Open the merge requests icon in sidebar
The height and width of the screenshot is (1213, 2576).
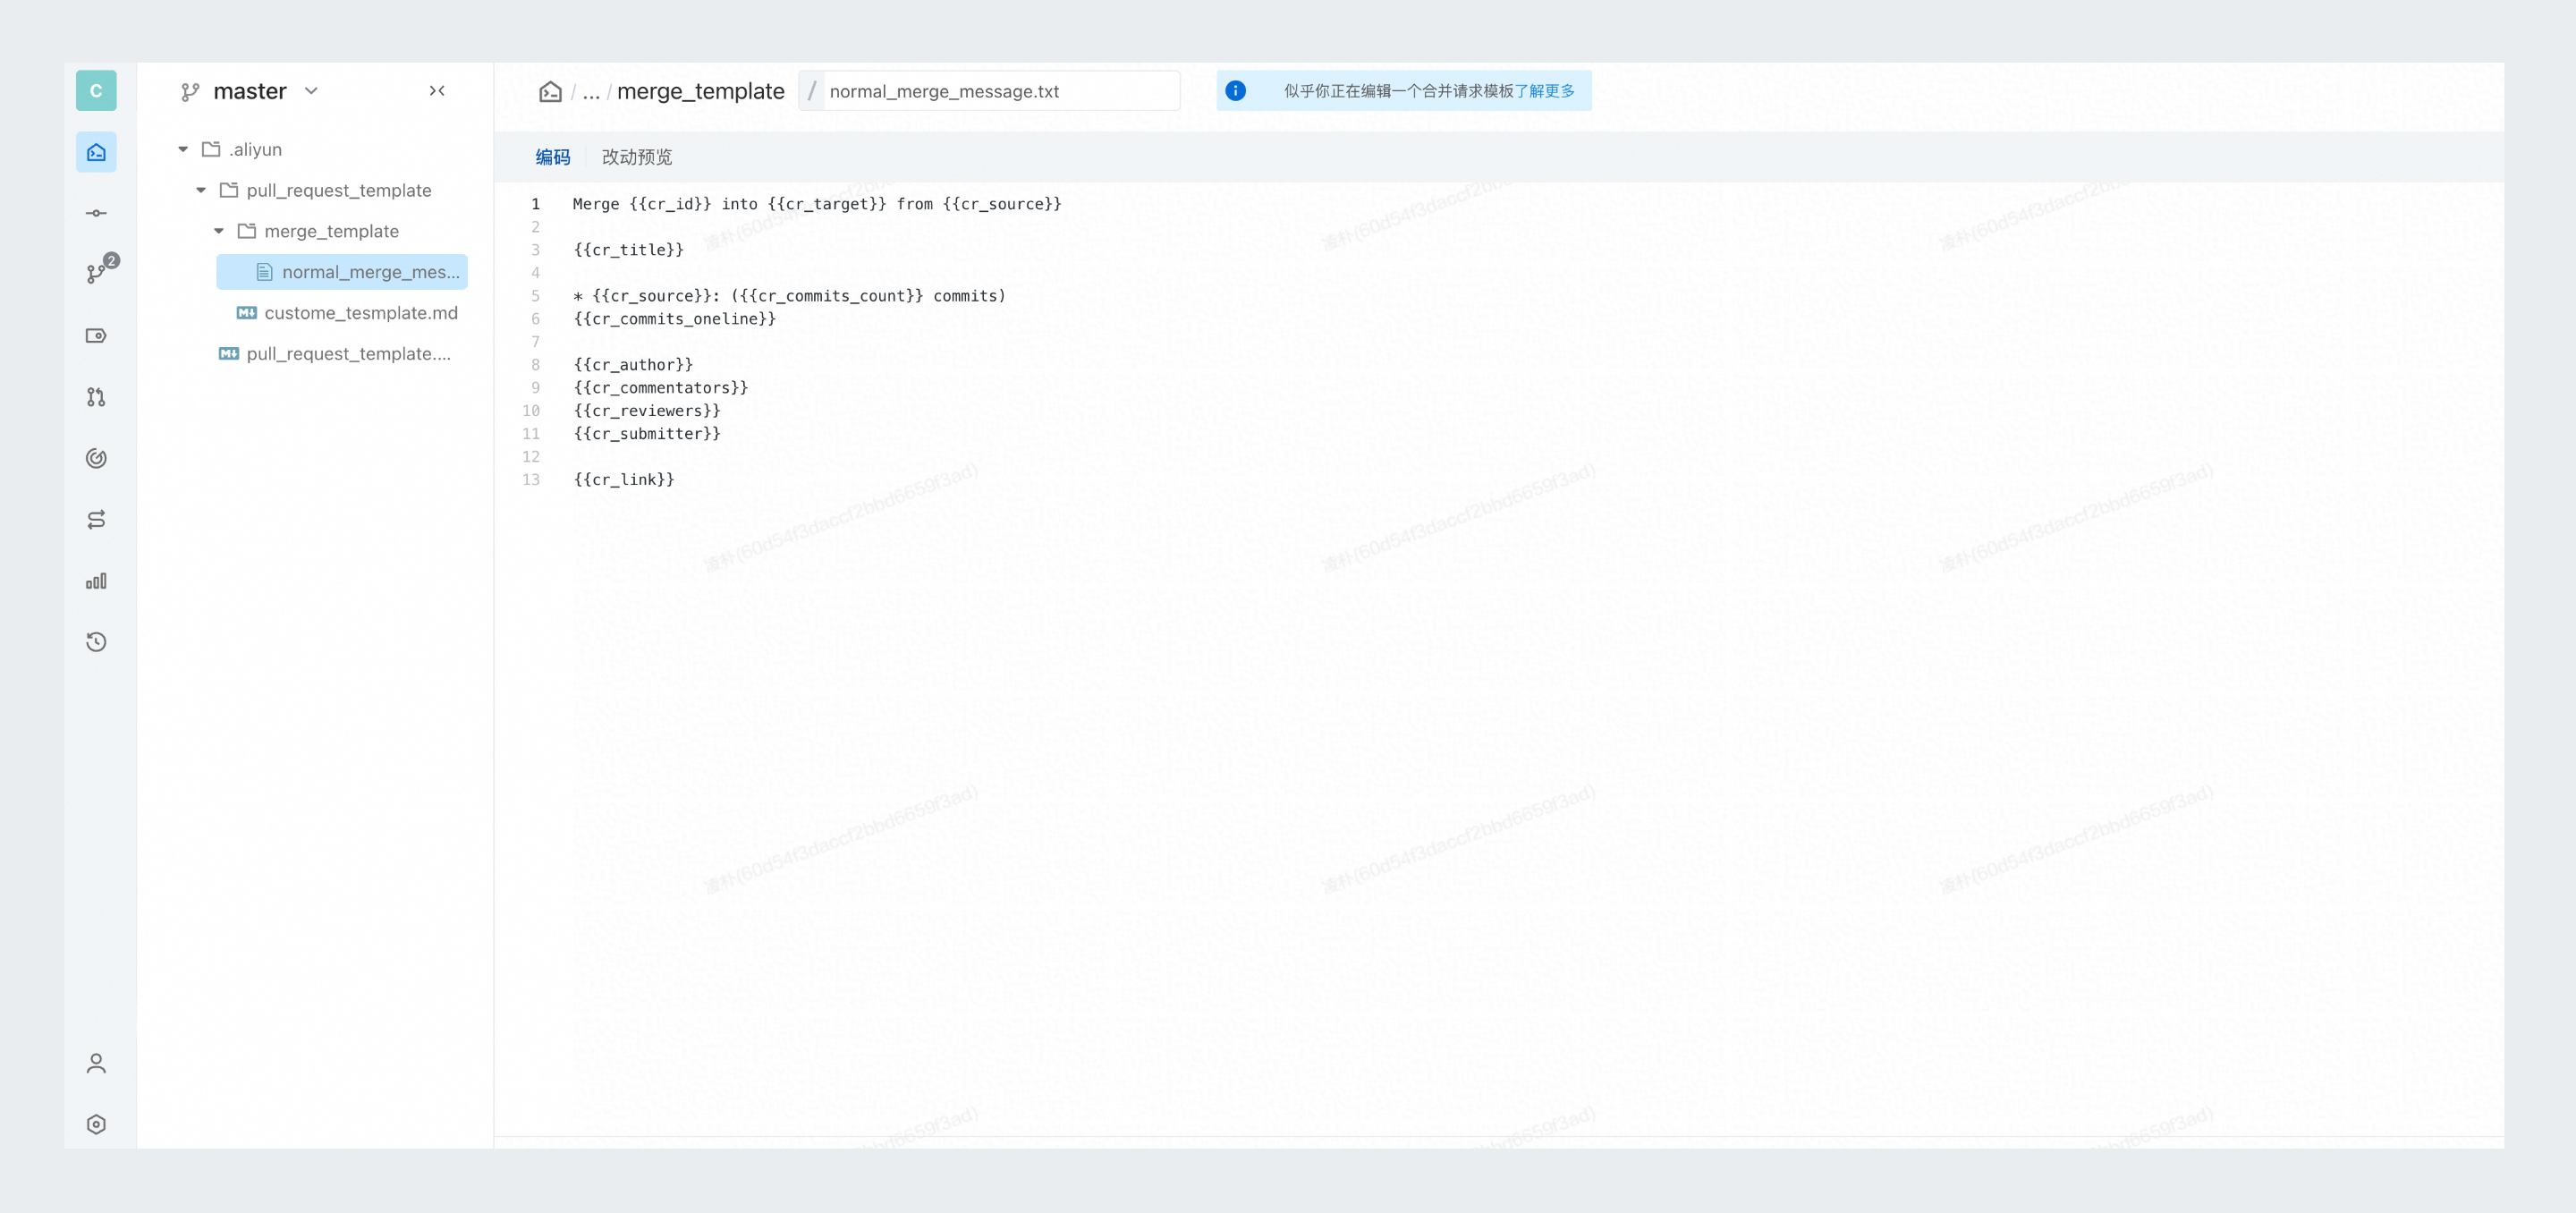96,397
